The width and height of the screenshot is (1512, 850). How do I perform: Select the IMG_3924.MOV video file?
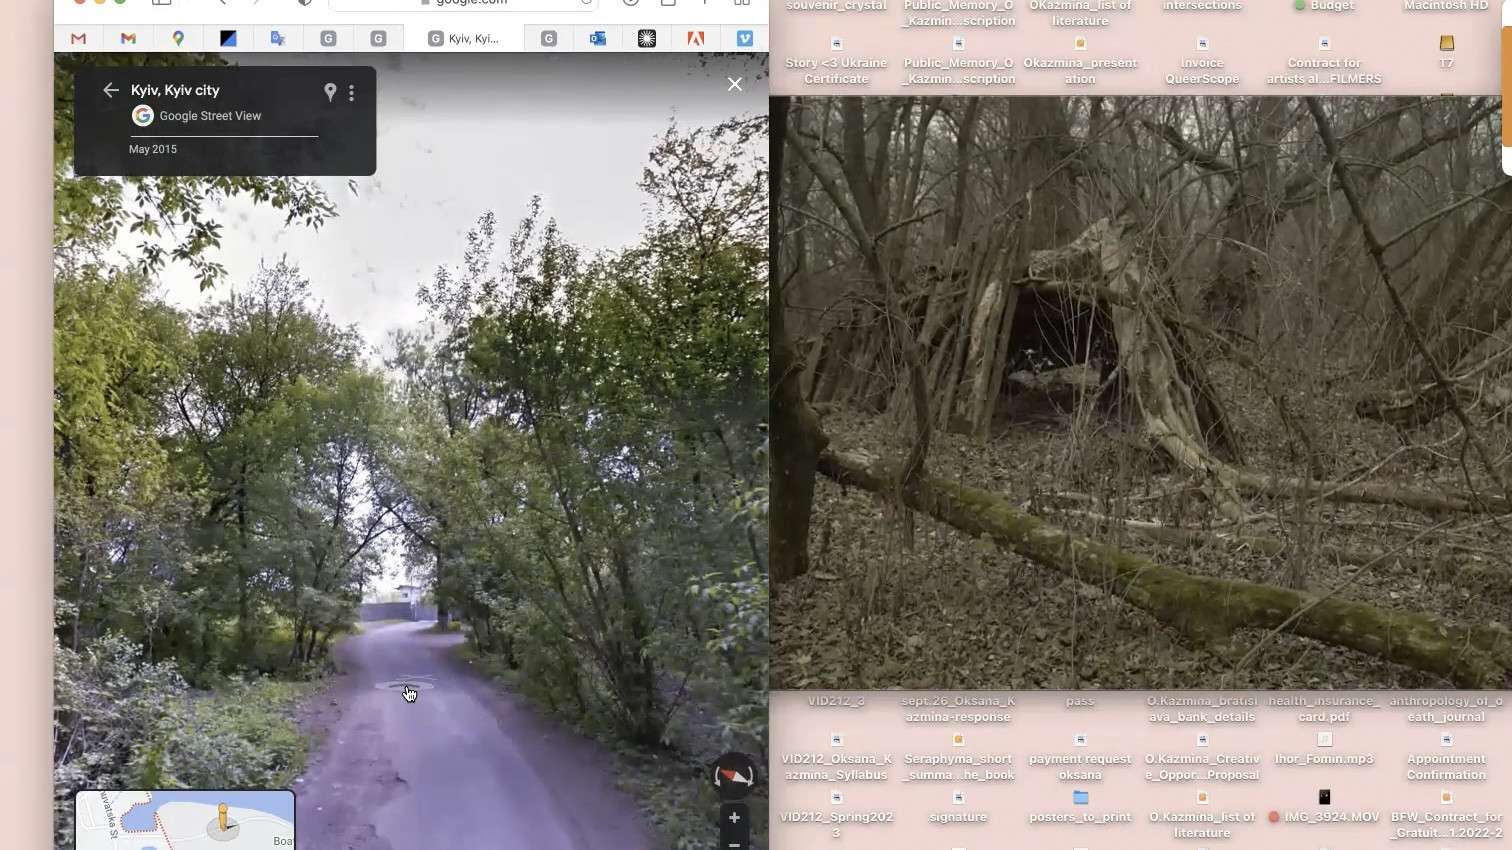coord(1324,798)
